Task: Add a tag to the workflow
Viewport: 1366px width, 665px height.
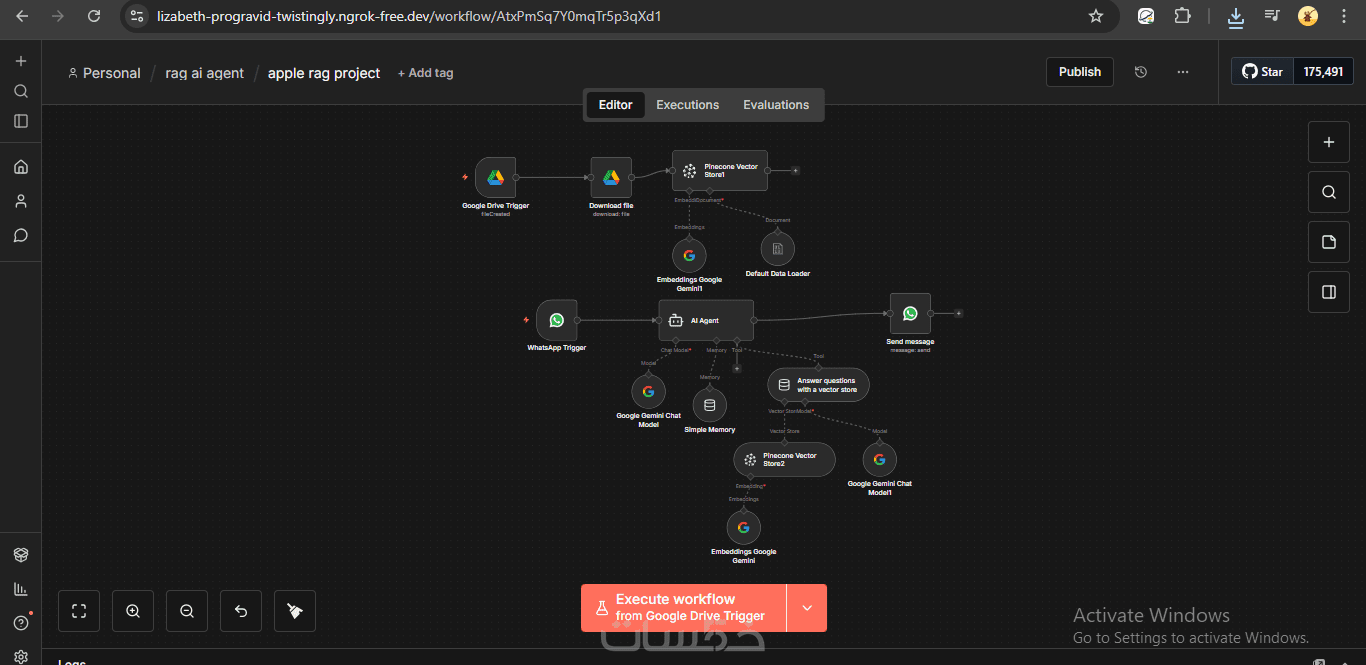Action: [x=425, y=73]
